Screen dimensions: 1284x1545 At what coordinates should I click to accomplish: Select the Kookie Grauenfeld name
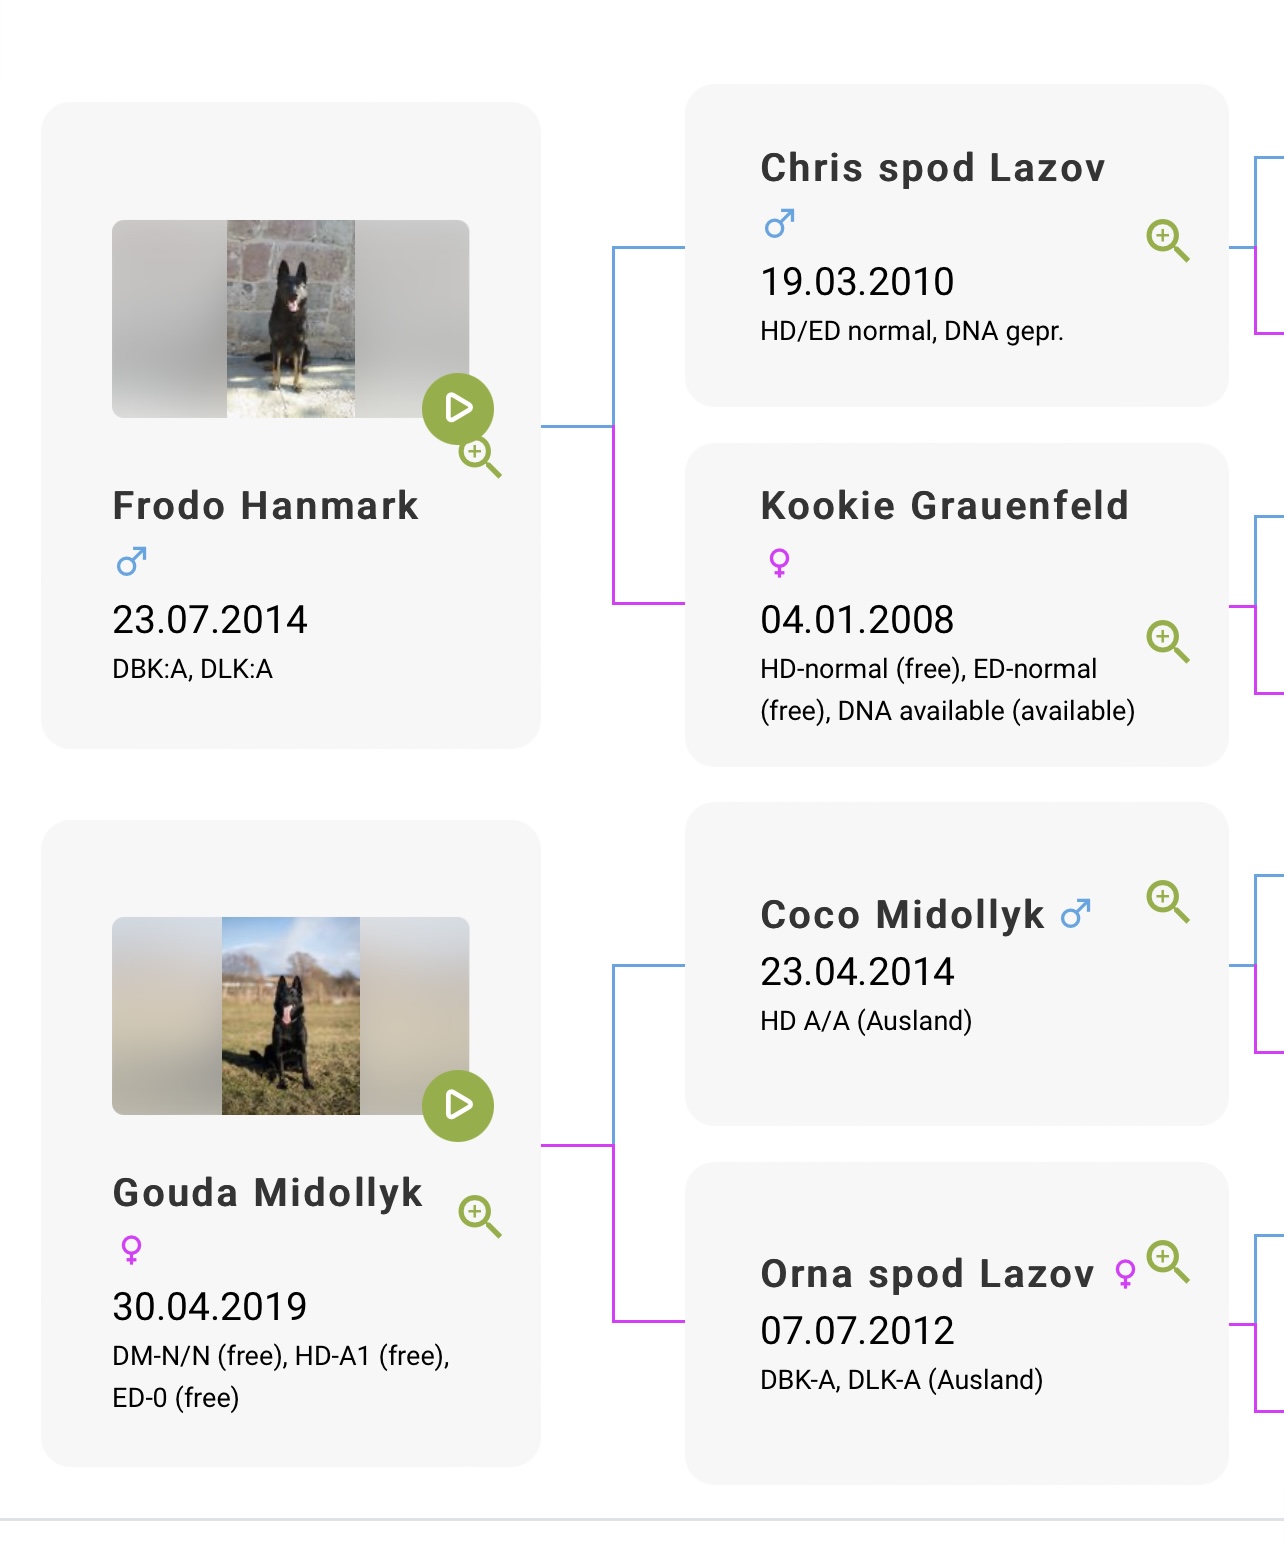pyautogui.click(x=944, y=506)
